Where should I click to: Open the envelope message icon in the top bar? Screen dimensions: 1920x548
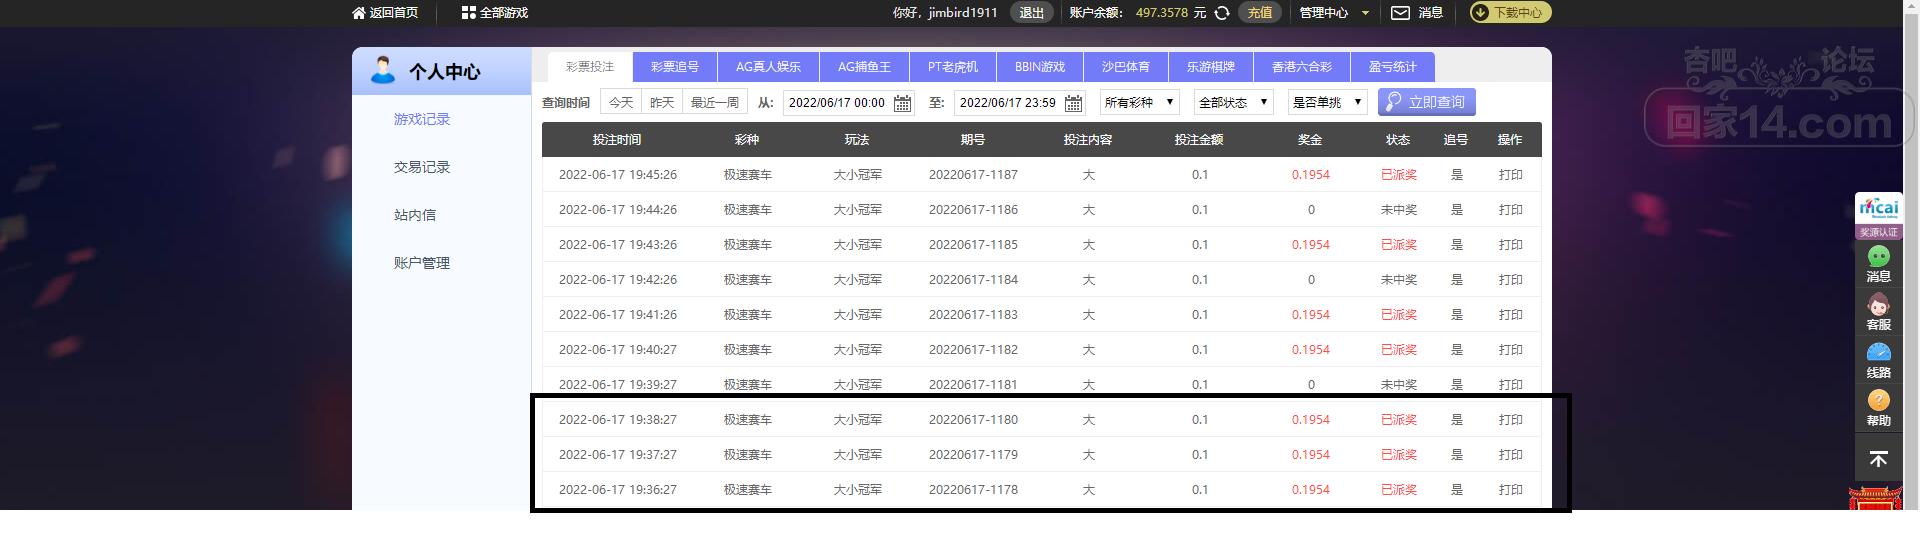(1400, 13)
